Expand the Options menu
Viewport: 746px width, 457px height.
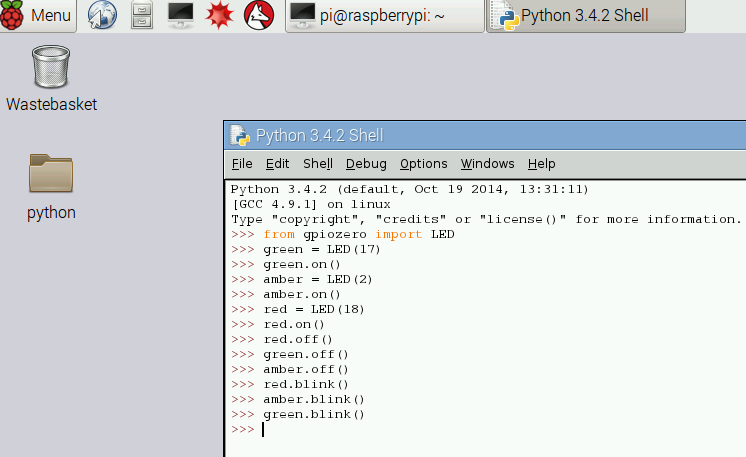(423, 164)
